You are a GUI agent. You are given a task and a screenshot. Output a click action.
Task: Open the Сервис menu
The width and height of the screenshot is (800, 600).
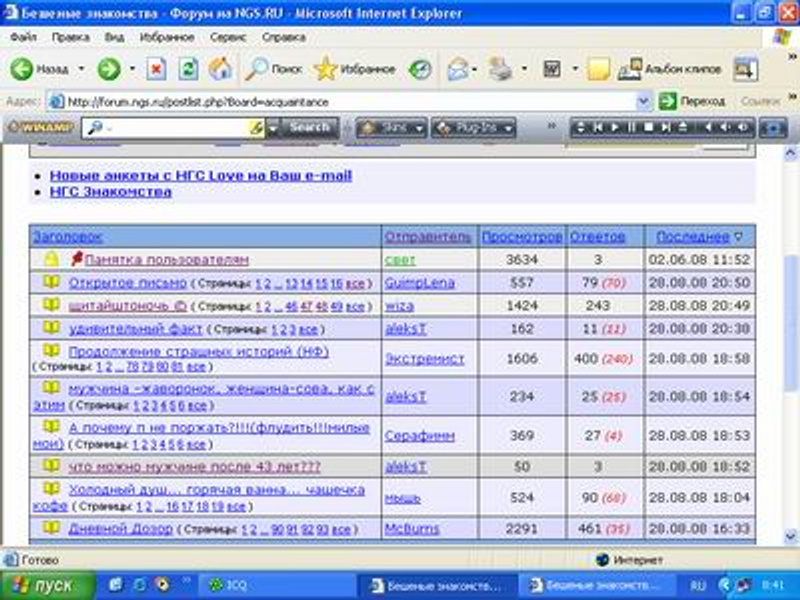(x=228, y=37)
